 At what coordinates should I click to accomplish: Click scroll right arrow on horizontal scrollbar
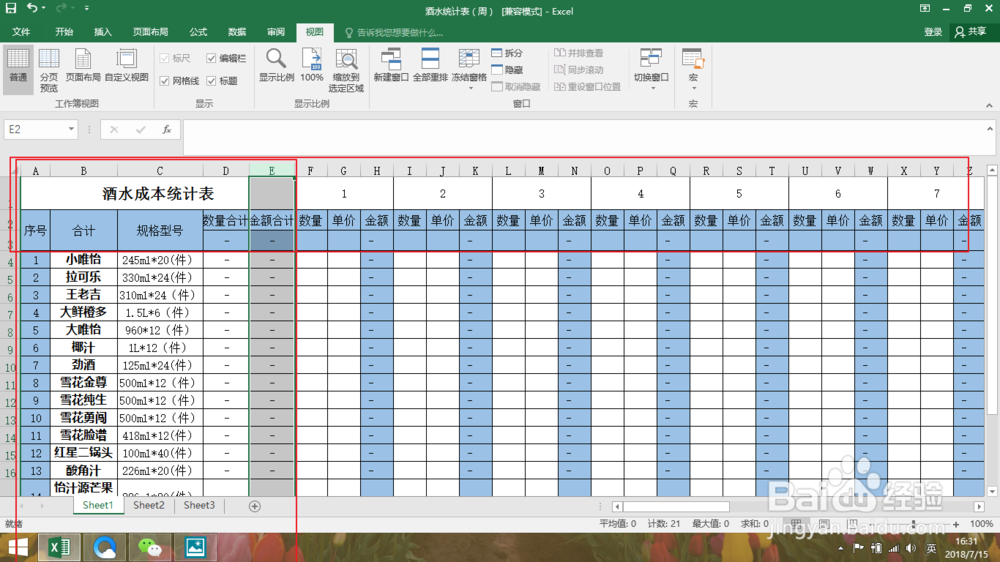[979, 507]
